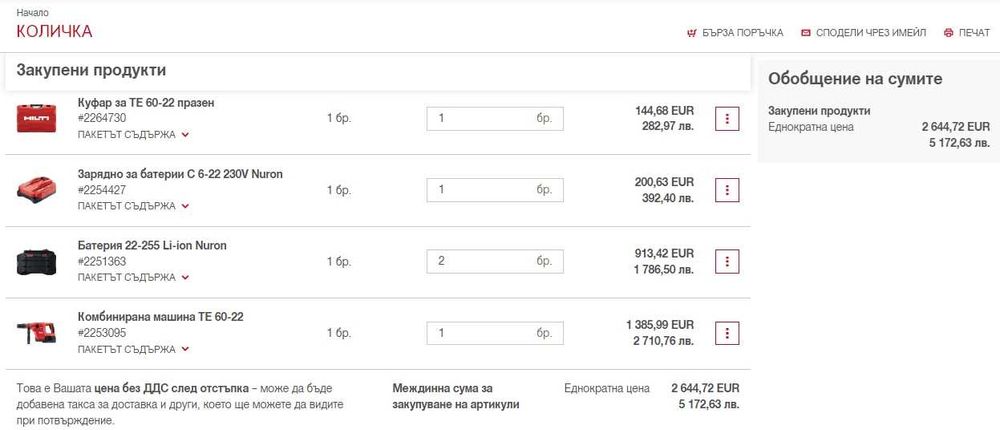Viewport: 1000px width, 430px height.
Task: Select price 1 786,50 лв.
Action: coord(664,269)
